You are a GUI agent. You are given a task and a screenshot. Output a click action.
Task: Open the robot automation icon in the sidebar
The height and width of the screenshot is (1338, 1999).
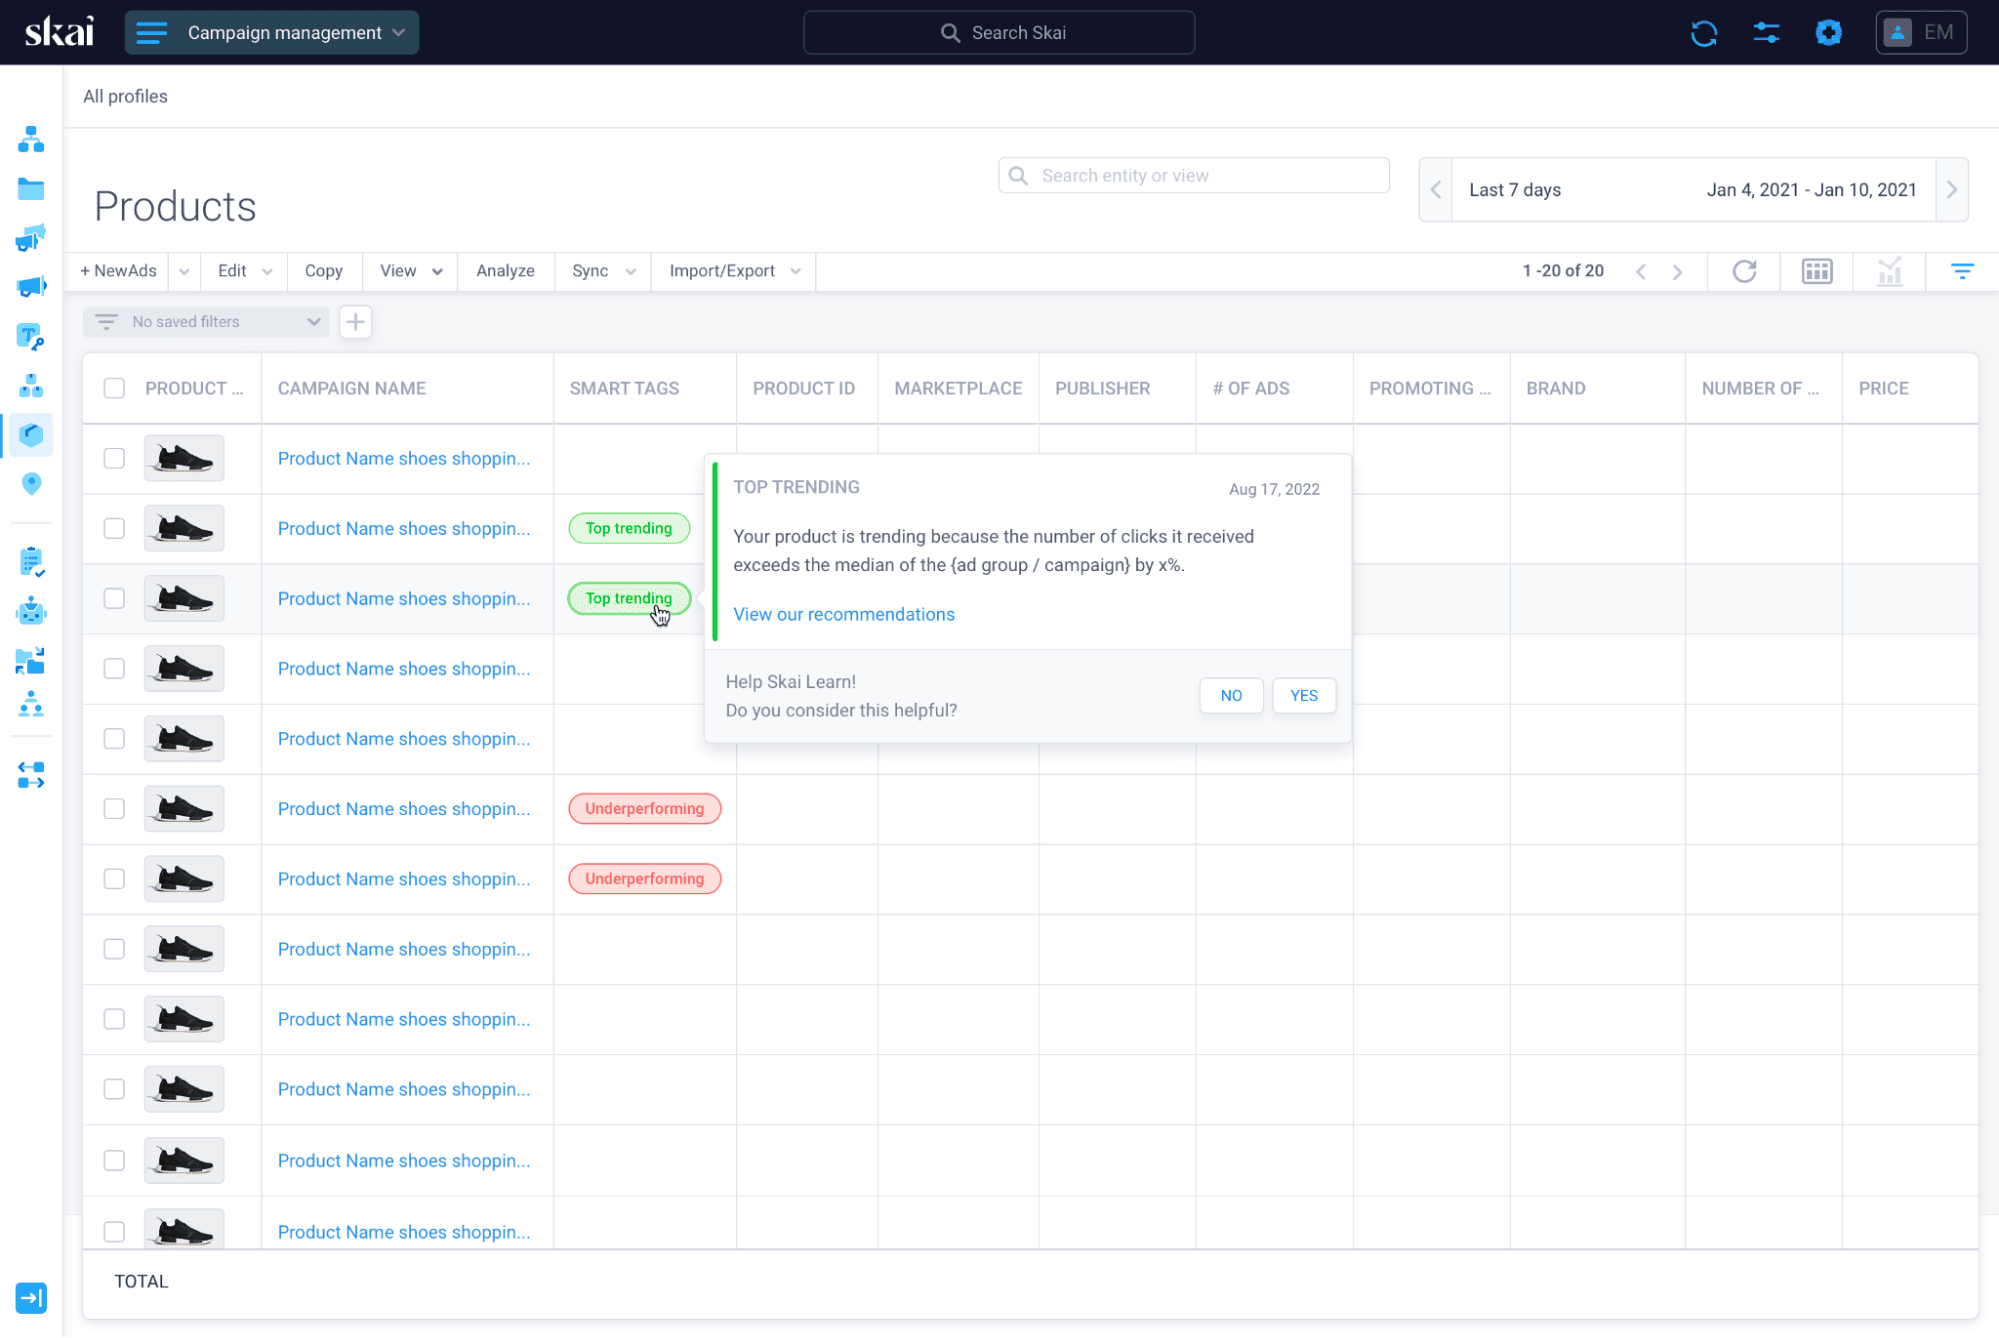[x=31, y=611]
